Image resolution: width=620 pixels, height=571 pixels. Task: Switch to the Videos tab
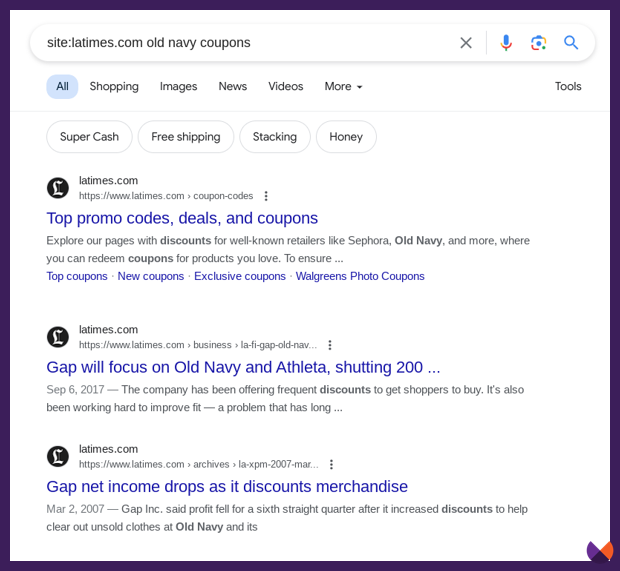pyautogui.click(x=285, y=87)
